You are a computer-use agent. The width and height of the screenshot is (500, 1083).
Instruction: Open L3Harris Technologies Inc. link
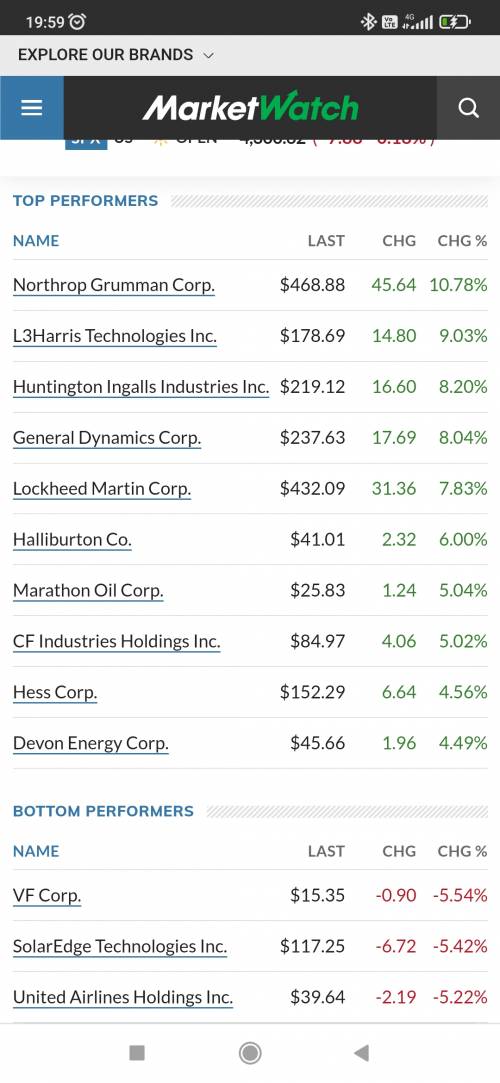[115, 336]
